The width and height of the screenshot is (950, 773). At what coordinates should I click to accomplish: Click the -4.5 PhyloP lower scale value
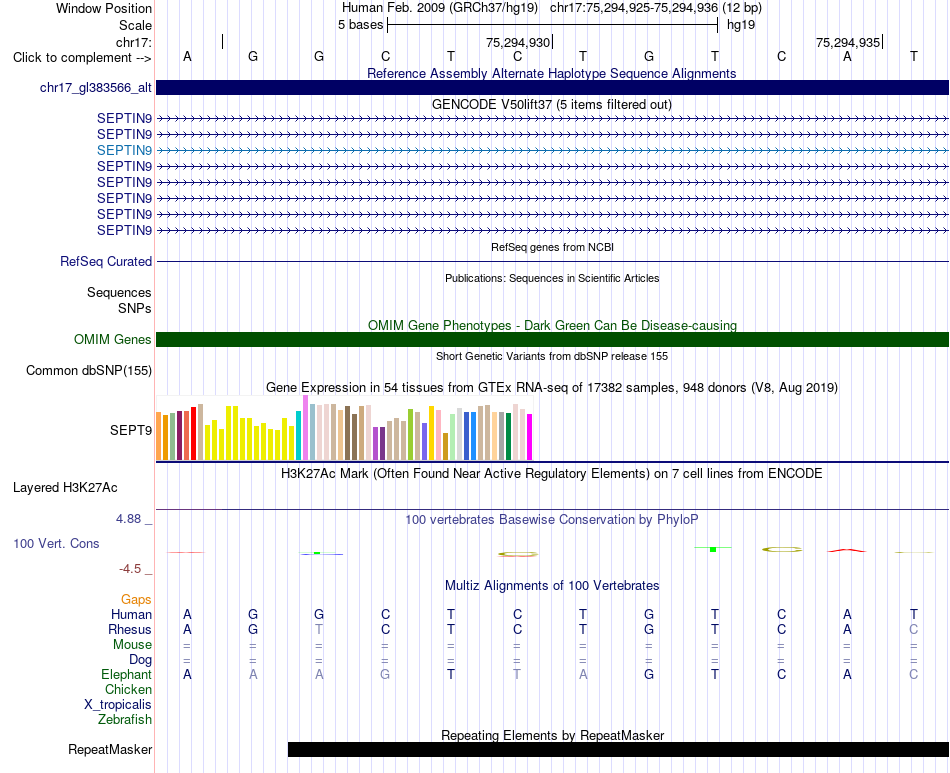tap(130, 568)
